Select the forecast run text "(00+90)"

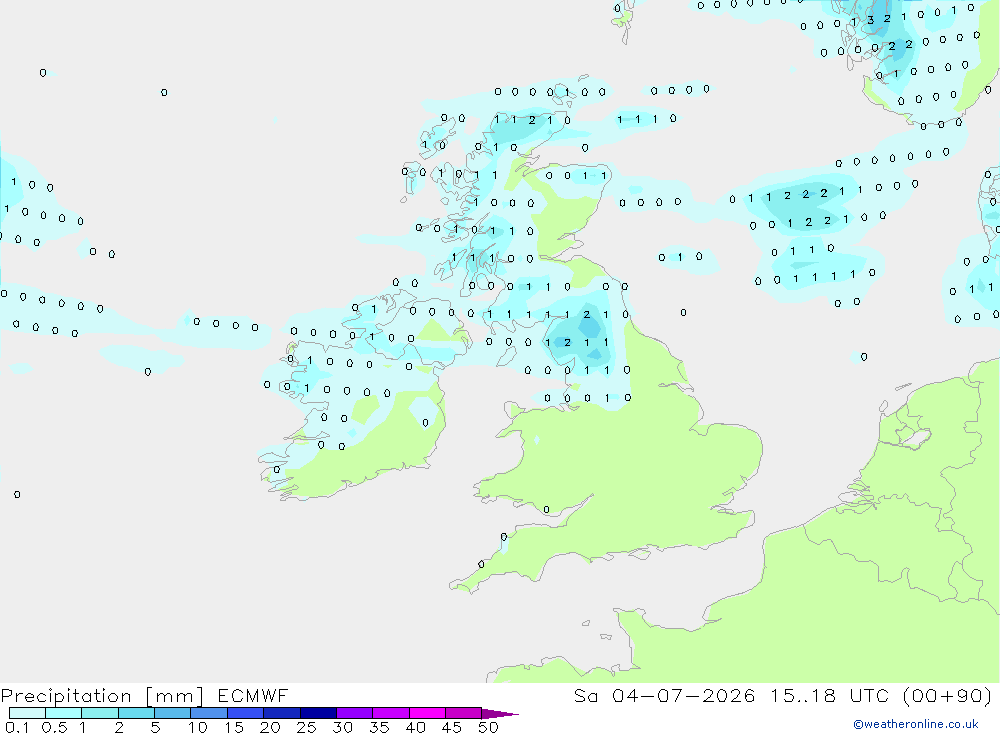(948, 695)
